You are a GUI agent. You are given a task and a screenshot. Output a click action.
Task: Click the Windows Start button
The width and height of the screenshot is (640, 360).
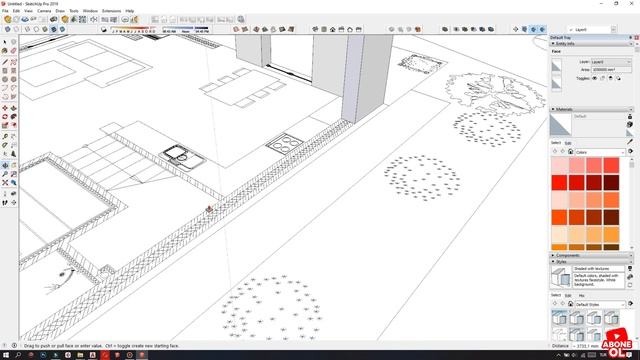pos(6,355)
